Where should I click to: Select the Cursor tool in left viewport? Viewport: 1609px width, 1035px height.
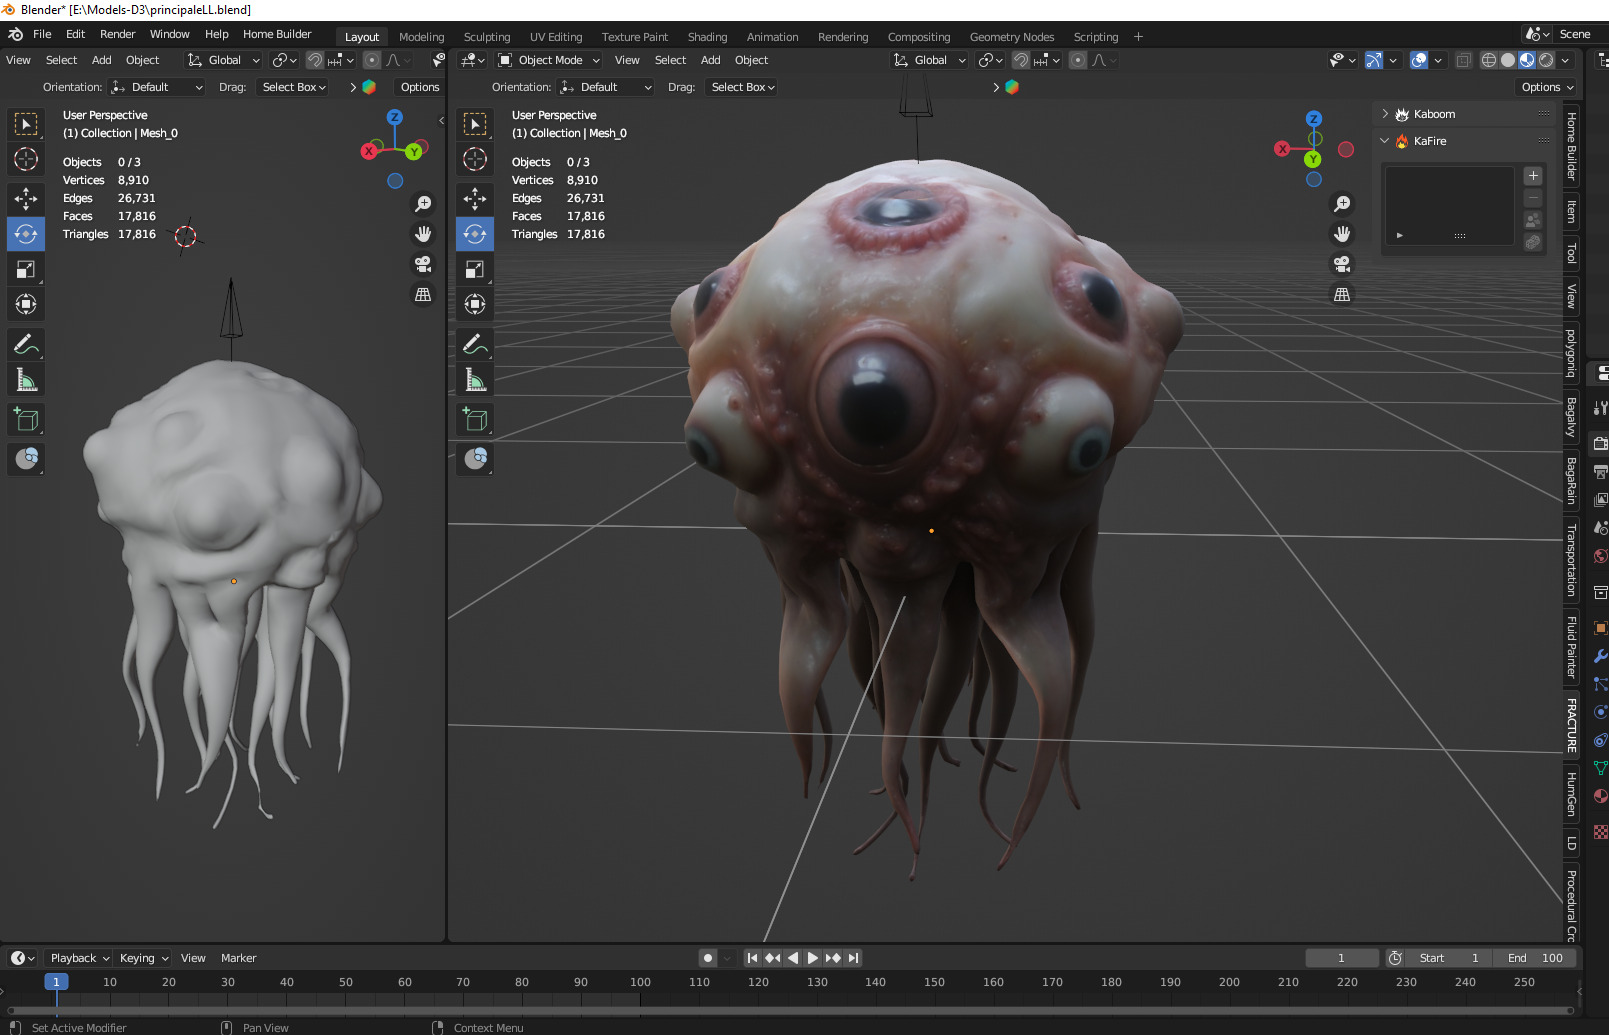[26, 159]
